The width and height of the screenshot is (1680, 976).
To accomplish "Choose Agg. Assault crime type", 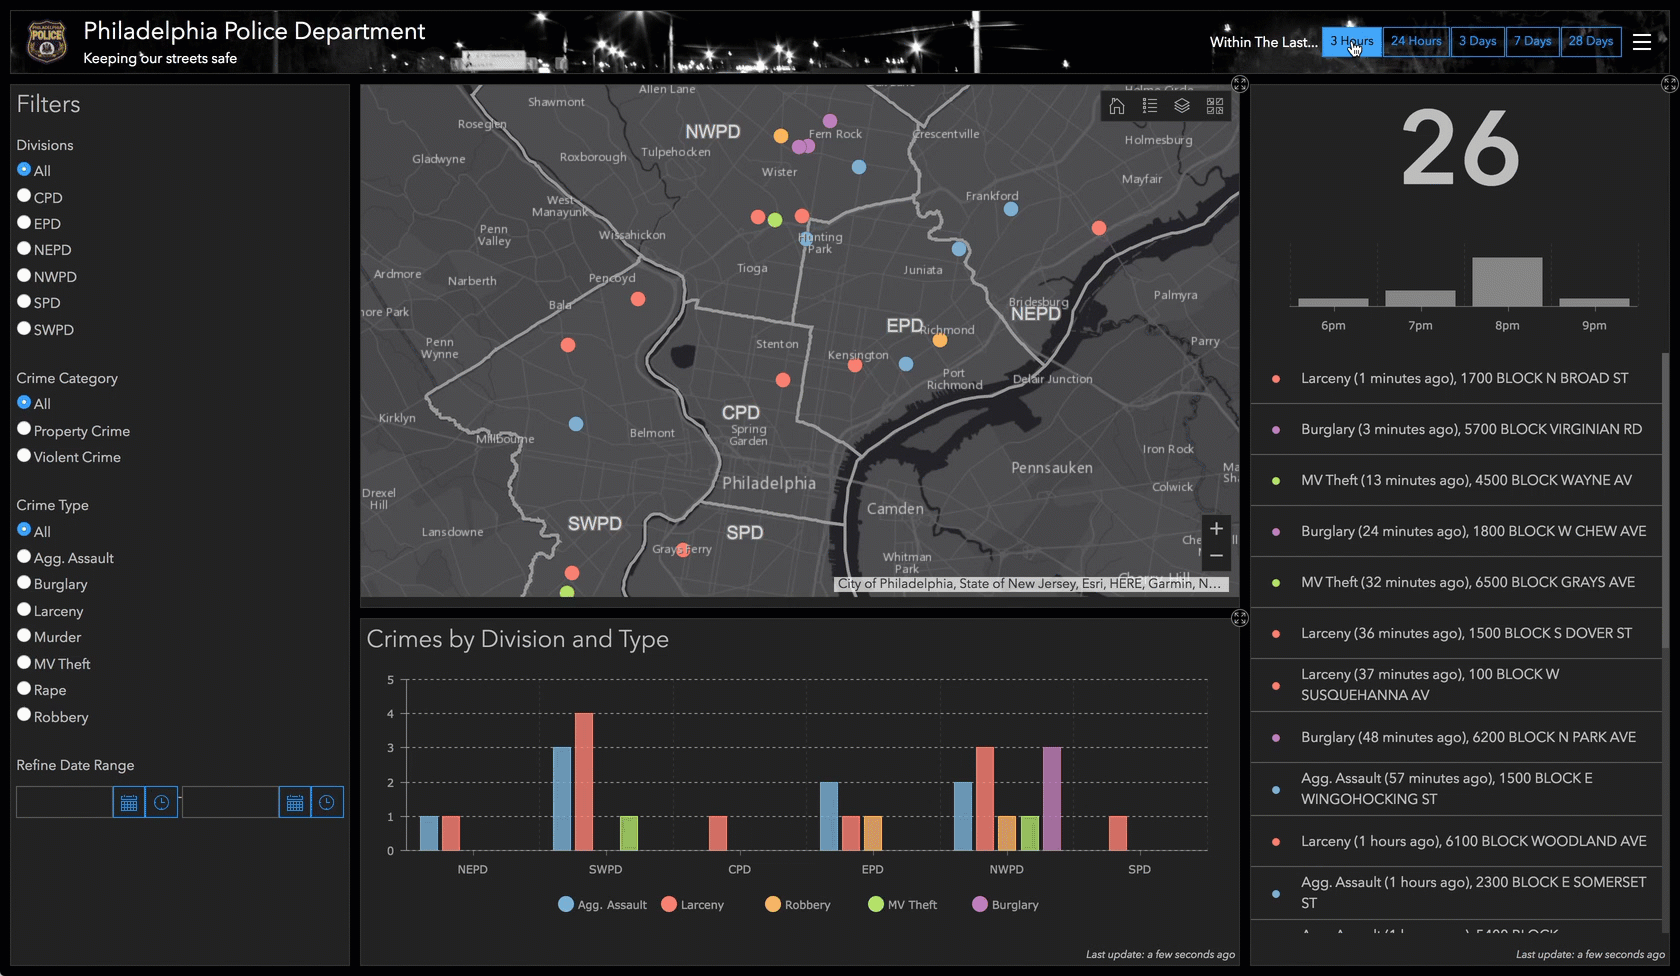I will click(24, 556).
